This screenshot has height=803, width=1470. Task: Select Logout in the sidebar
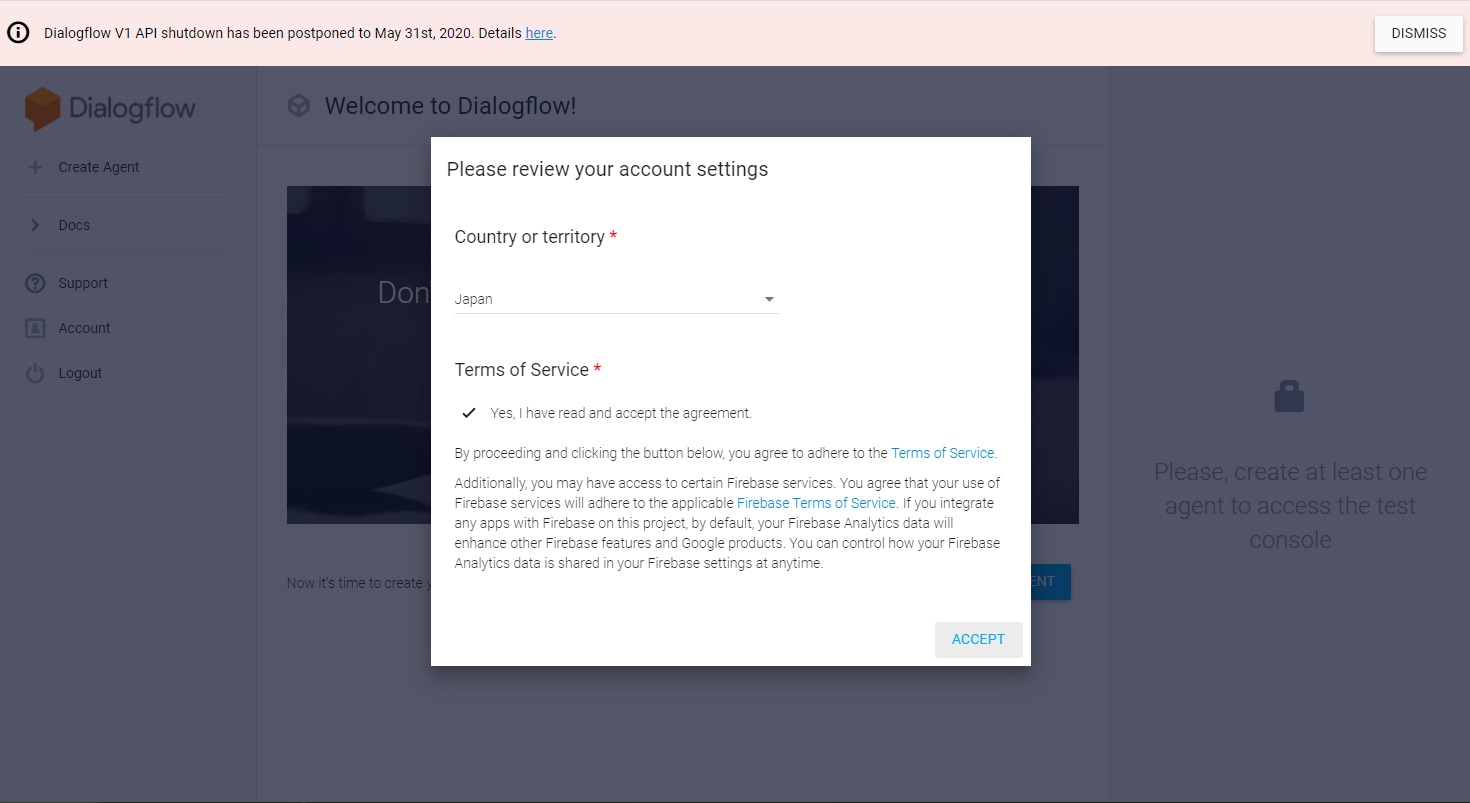[80, 373]
